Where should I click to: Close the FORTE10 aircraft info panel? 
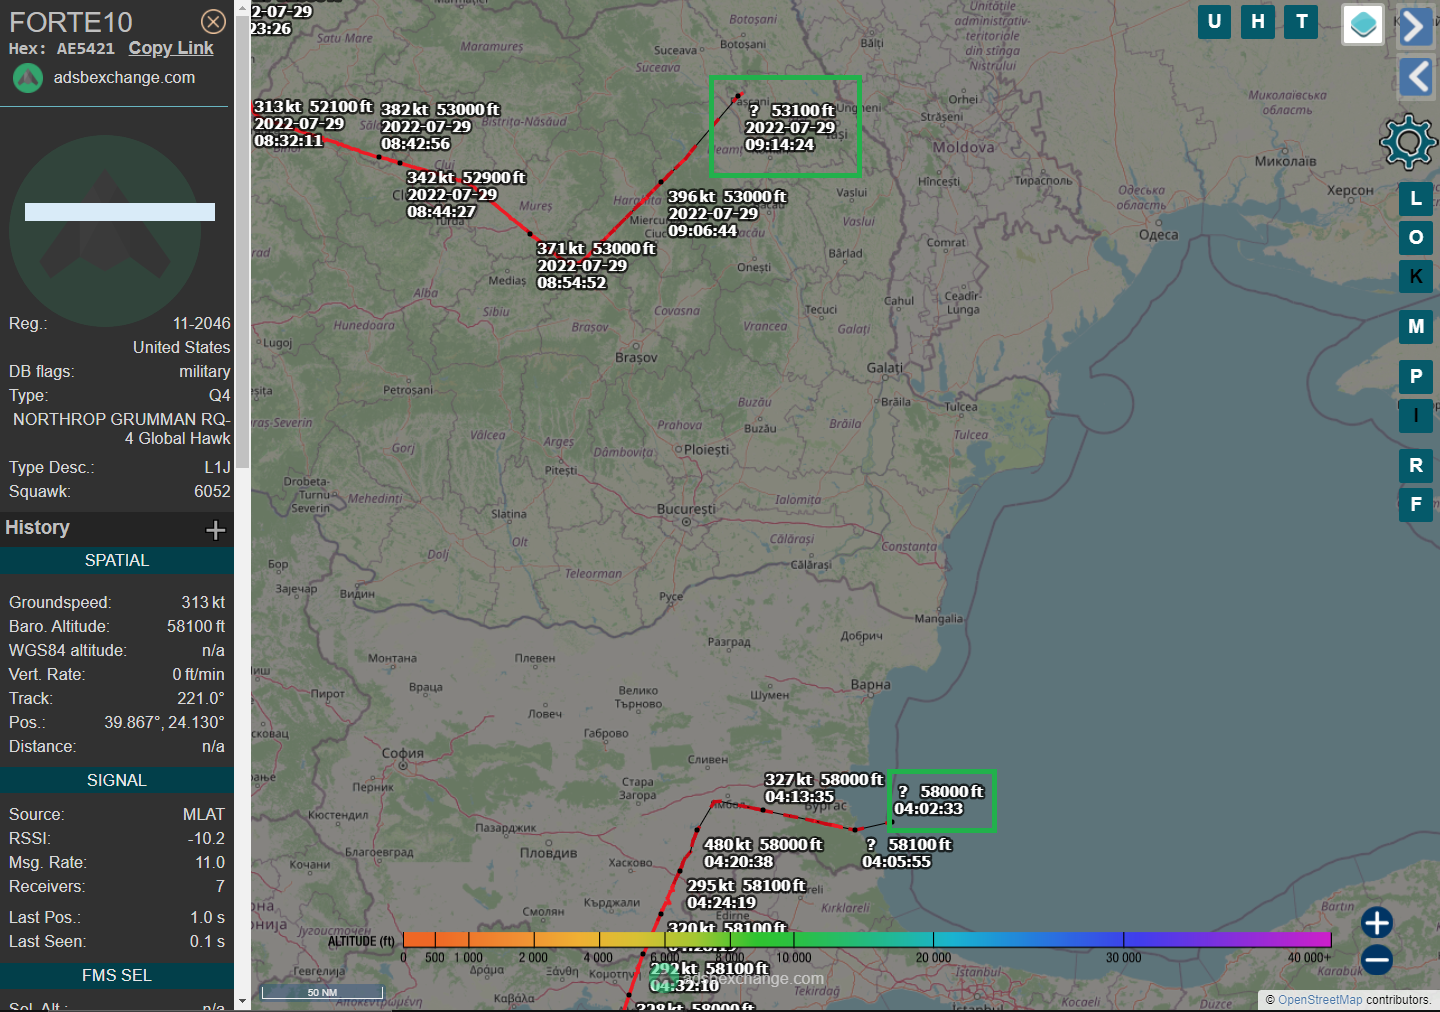pos(213,21)
